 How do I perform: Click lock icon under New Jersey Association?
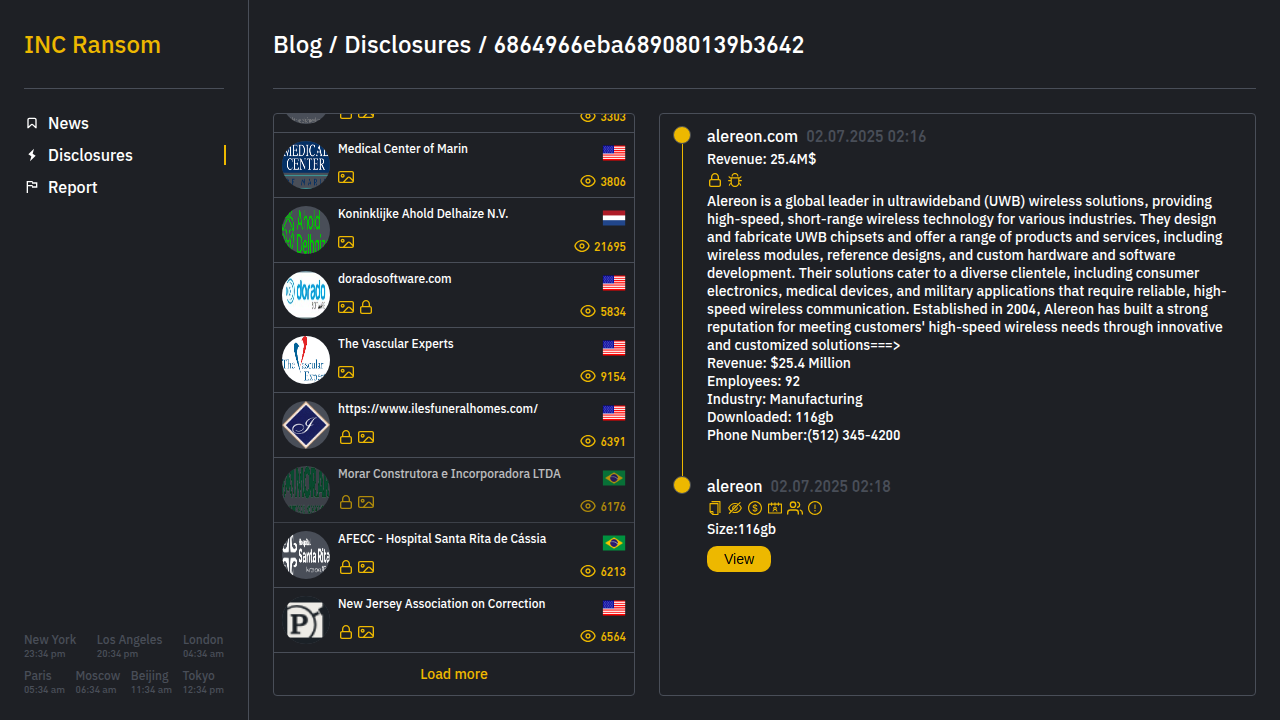click(x=346, y=632)
